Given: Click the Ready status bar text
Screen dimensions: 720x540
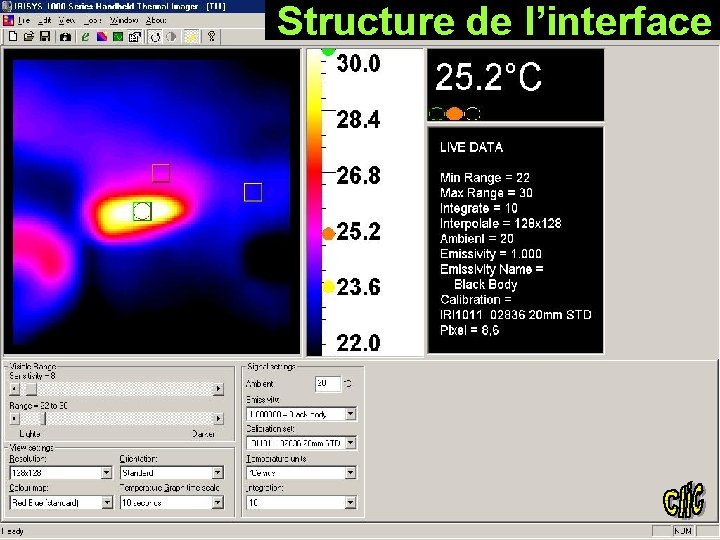Looking at the screenshot, I should (13, 531).
